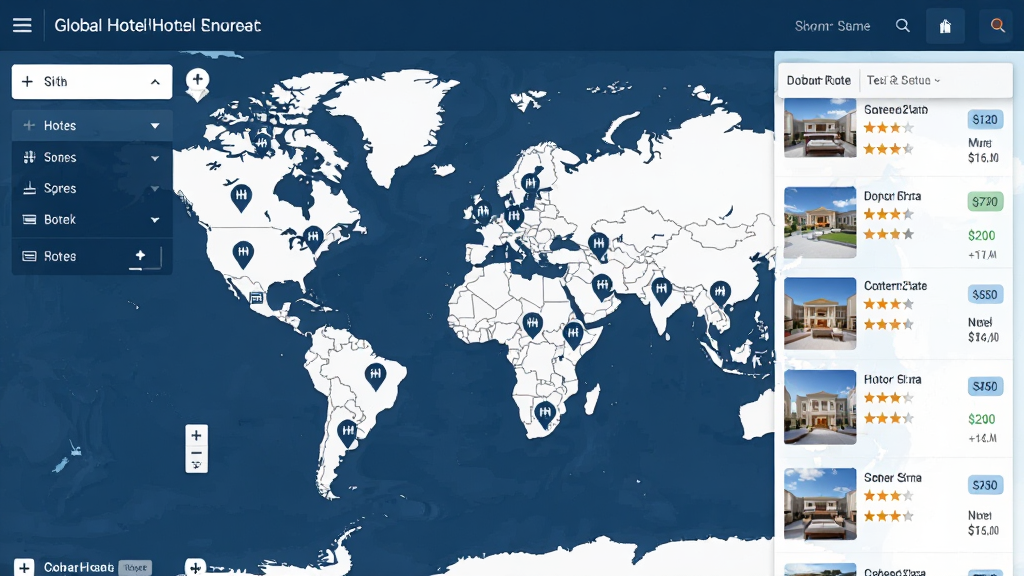Zoom in with map plus button

coord(197,435)
